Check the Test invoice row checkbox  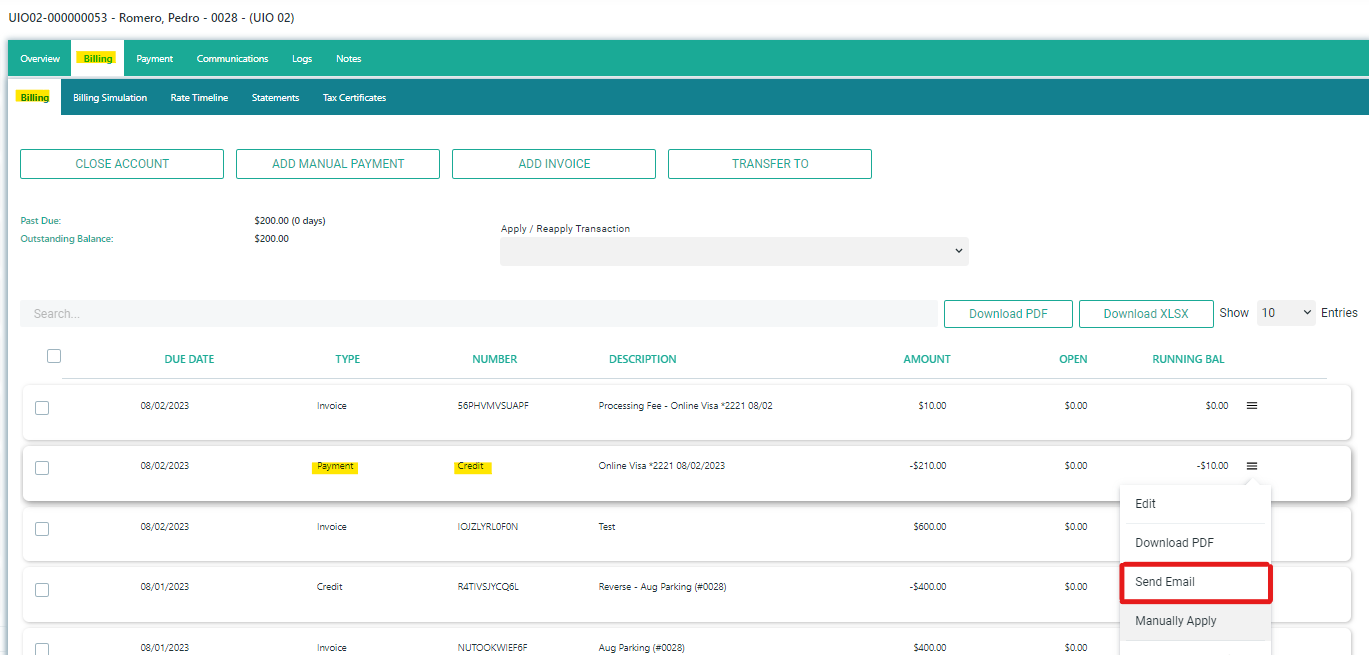(x=42, y=528)
